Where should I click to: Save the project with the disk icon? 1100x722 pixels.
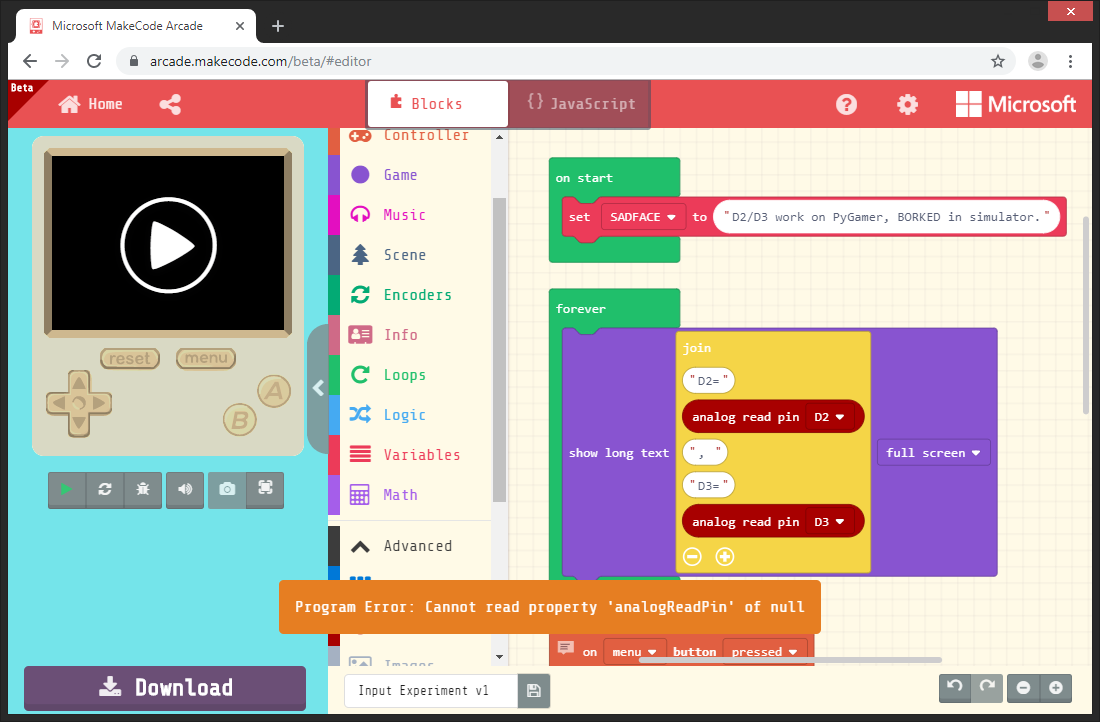coord(534,691)
